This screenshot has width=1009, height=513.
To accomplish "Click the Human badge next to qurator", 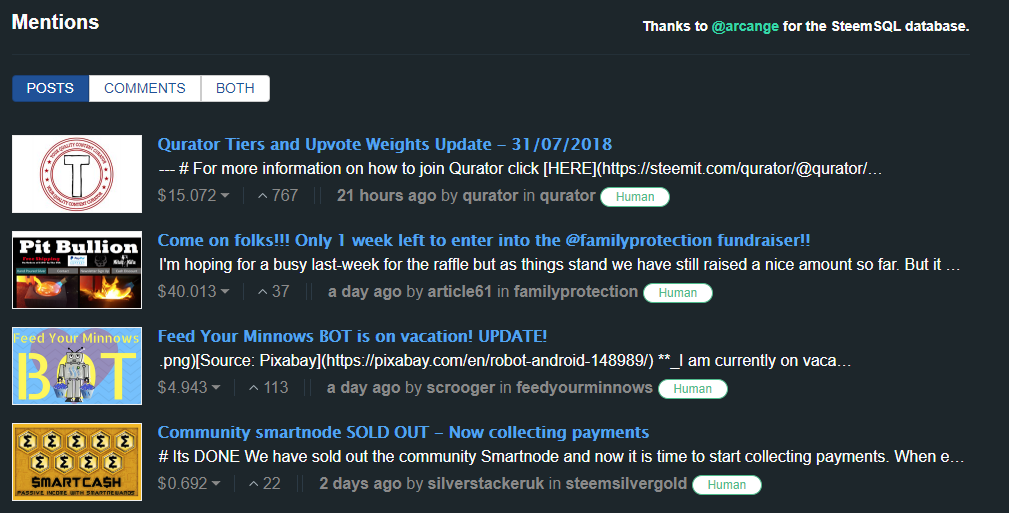I will (635, 197).
